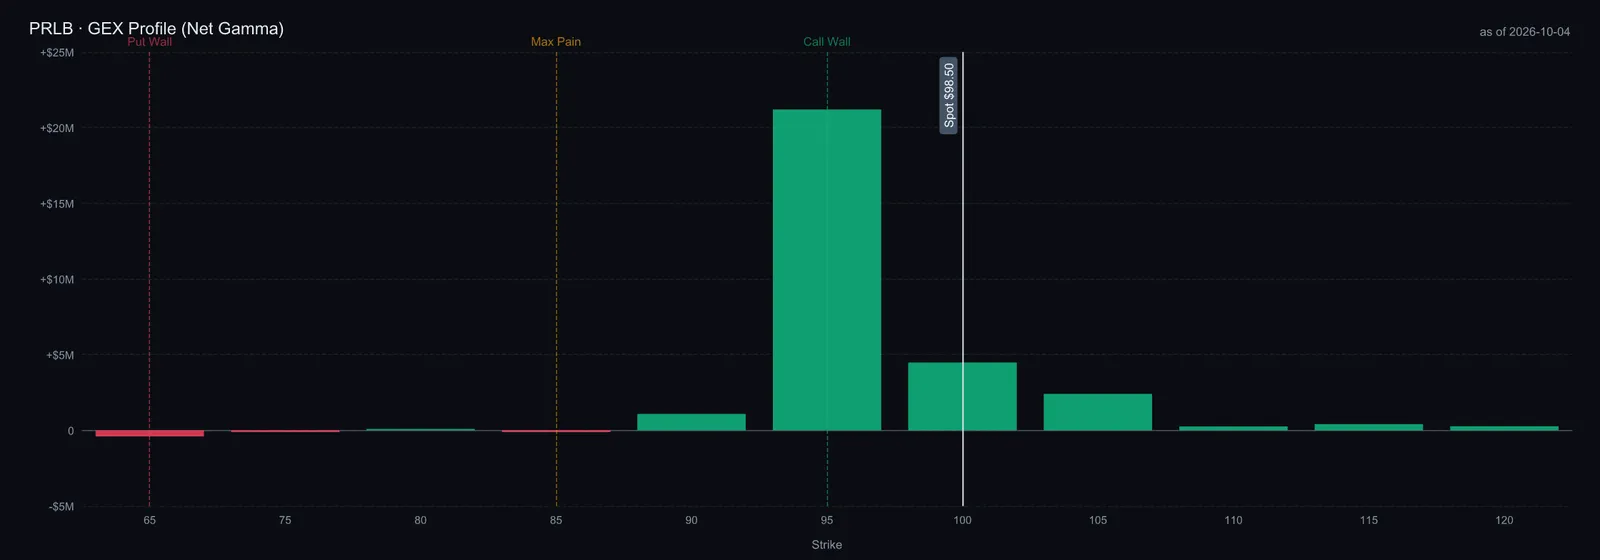The width and height of the screenshot is (1600, 560).
Task: Click the Put Wall label
Action: 150,42
